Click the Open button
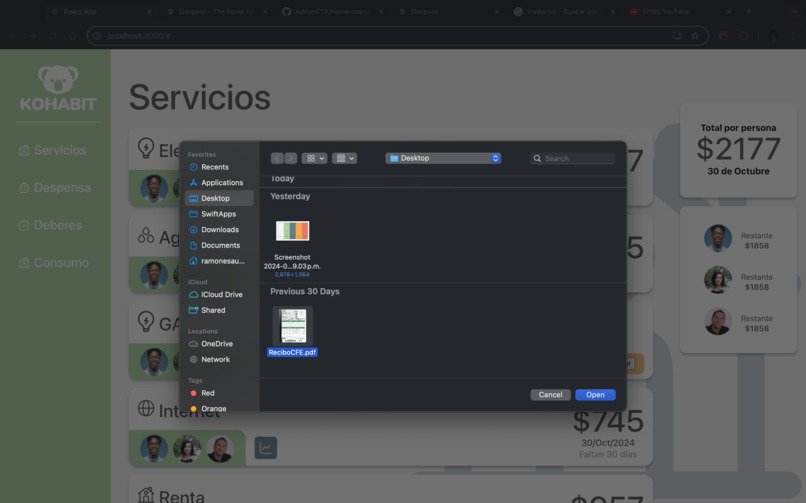806x503 pixels. click(595, 395)
